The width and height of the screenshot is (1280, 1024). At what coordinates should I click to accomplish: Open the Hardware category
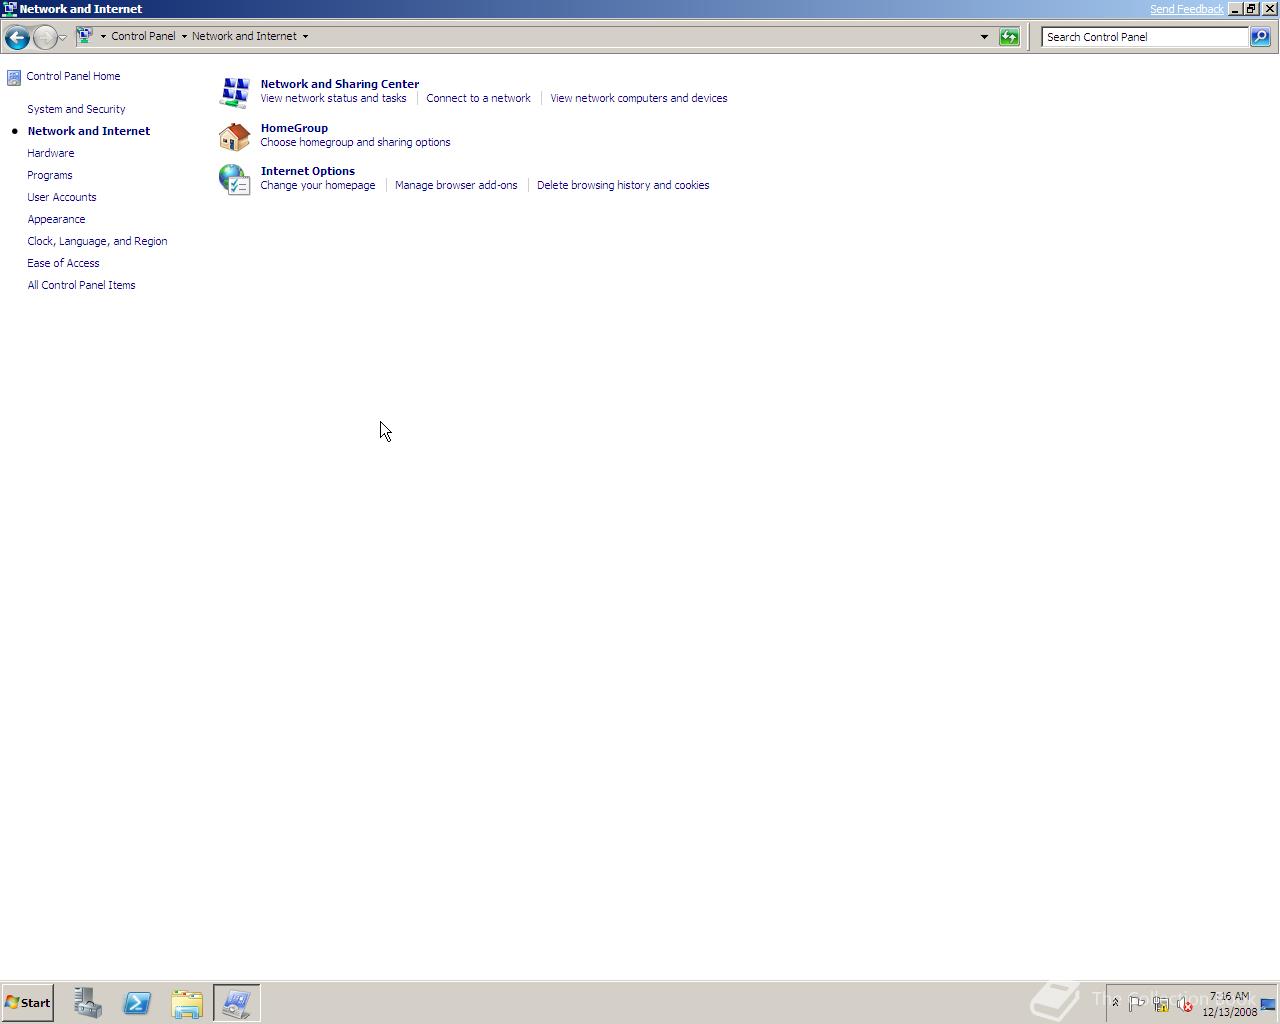pyautogui.click(x=51, y=153)
